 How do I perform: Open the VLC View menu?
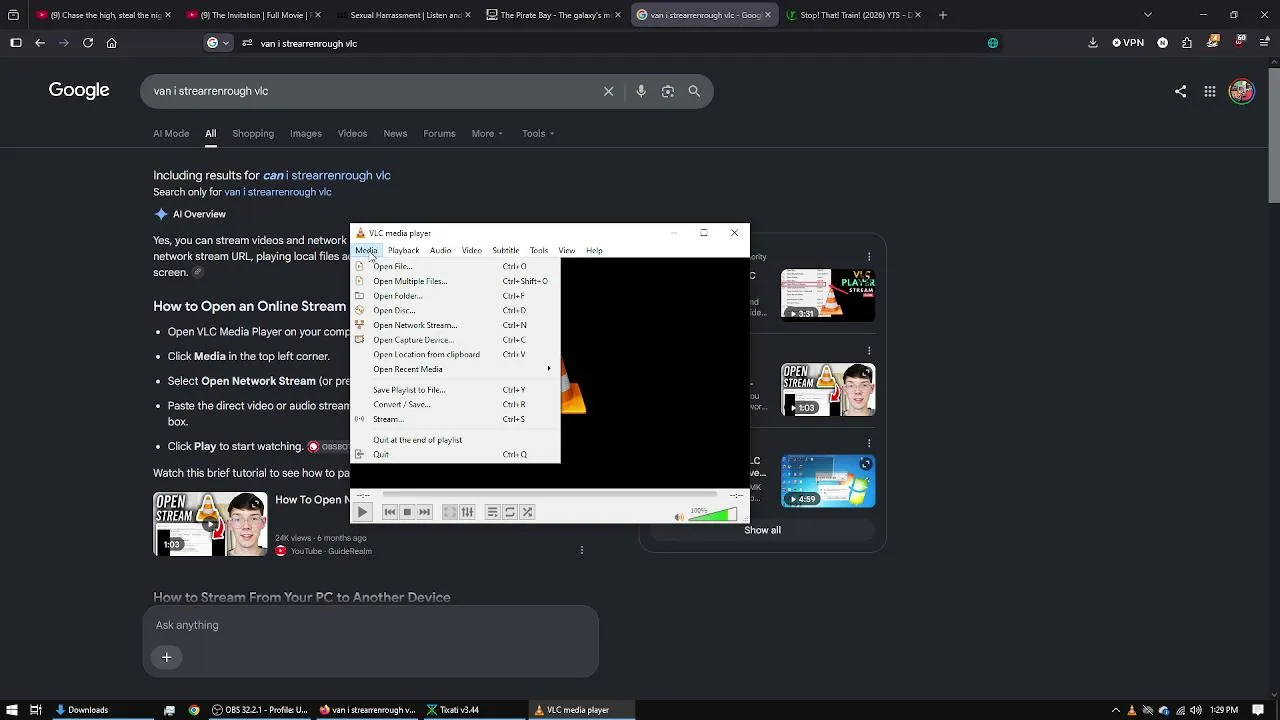pyautogui.click(x=567, y=250)
